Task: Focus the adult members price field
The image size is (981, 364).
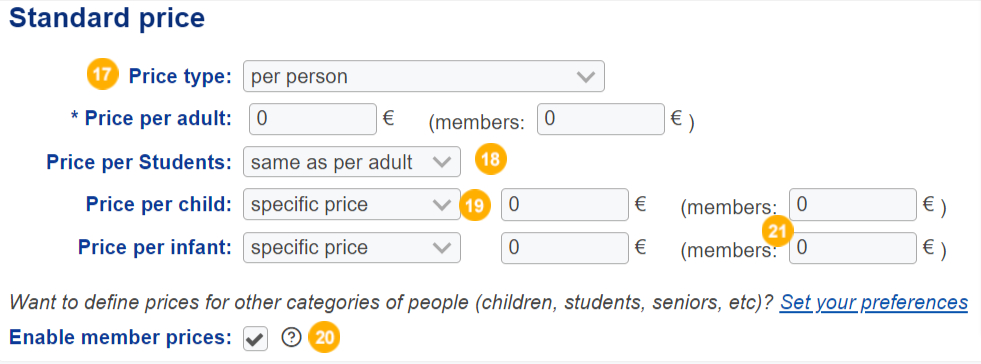Action: (601, 119)
